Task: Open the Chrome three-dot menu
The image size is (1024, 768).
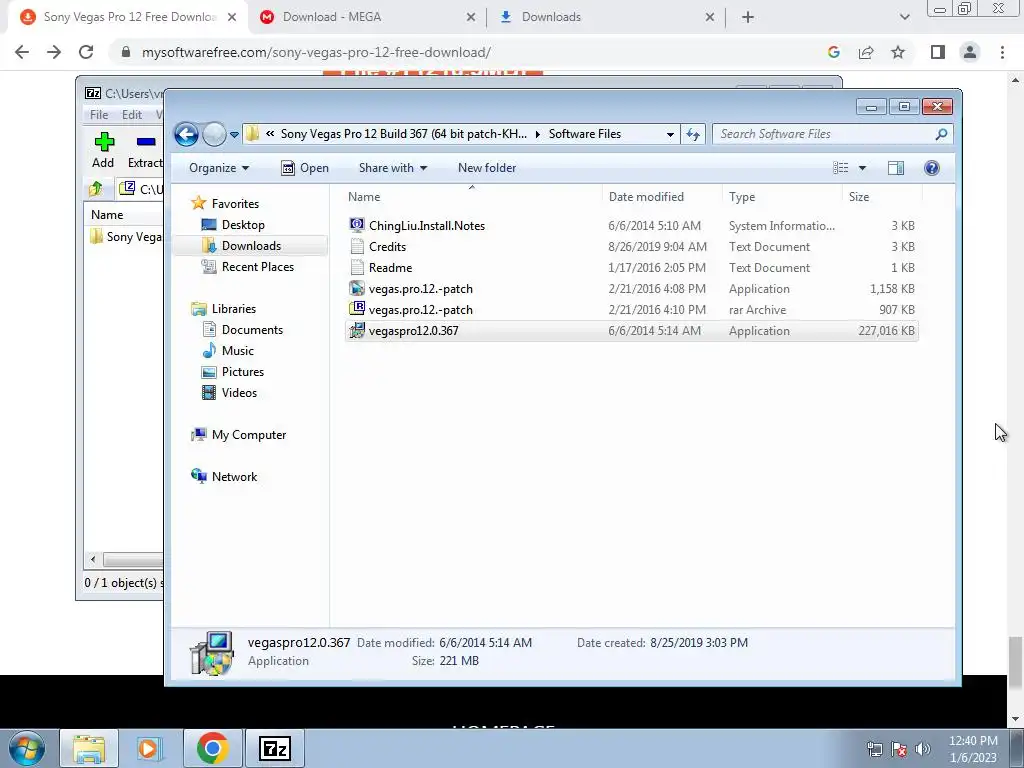Action: tap(1002, 52)
